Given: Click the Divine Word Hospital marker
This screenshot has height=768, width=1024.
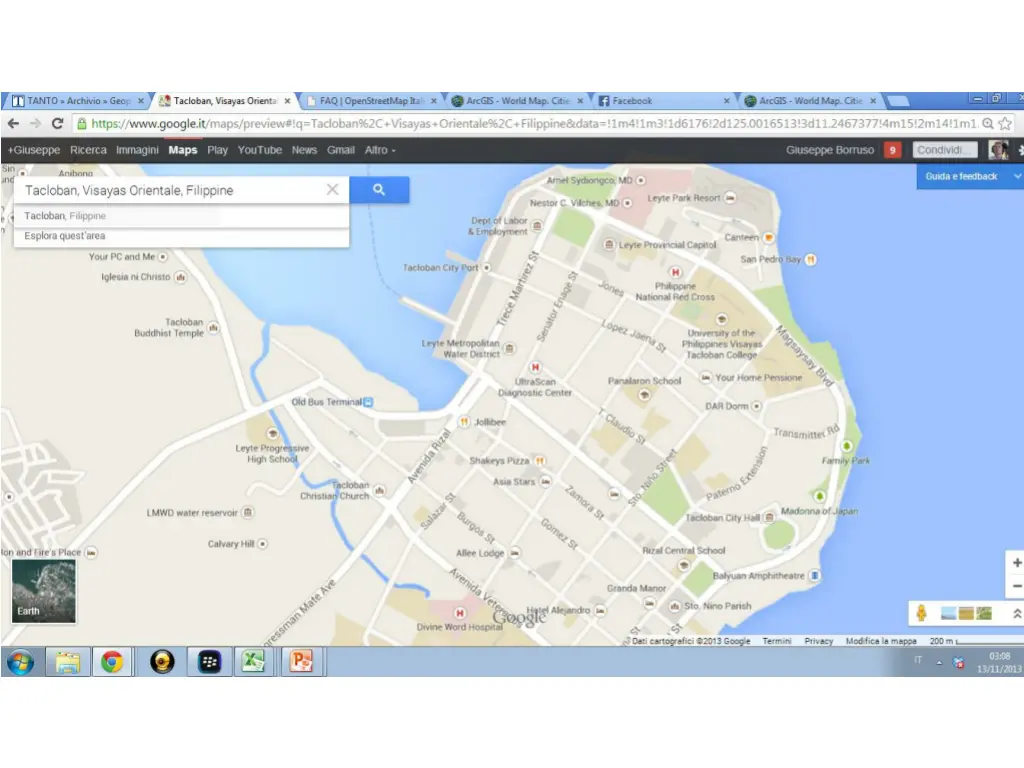Looking at the screenshot, I should 460,613.
